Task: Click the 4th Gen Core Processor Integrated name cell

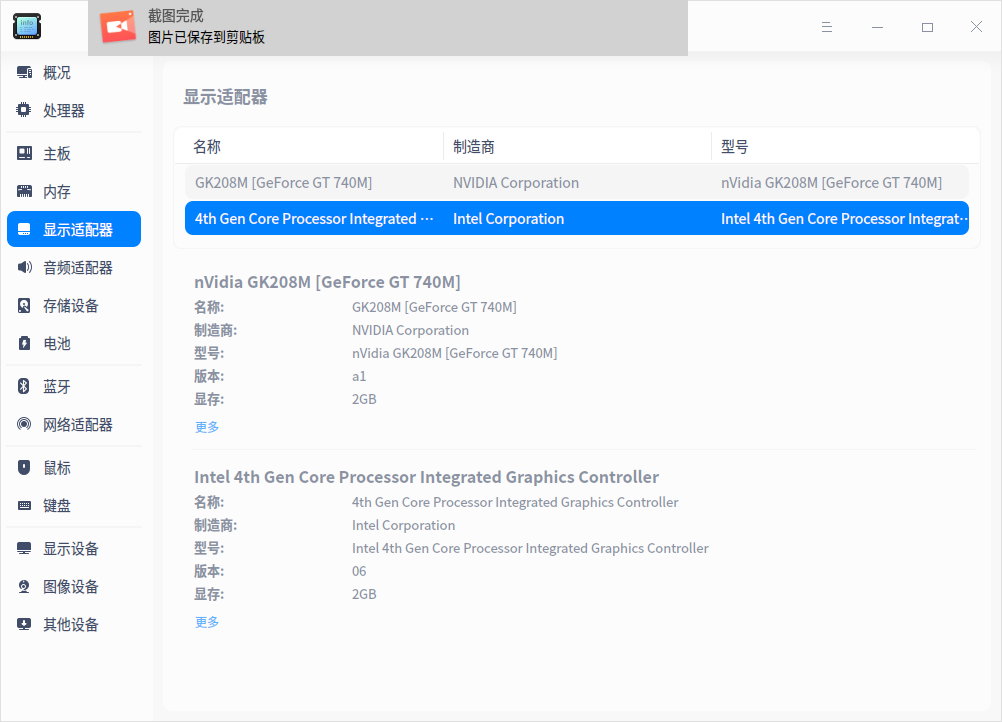Action: pos(314,219)
